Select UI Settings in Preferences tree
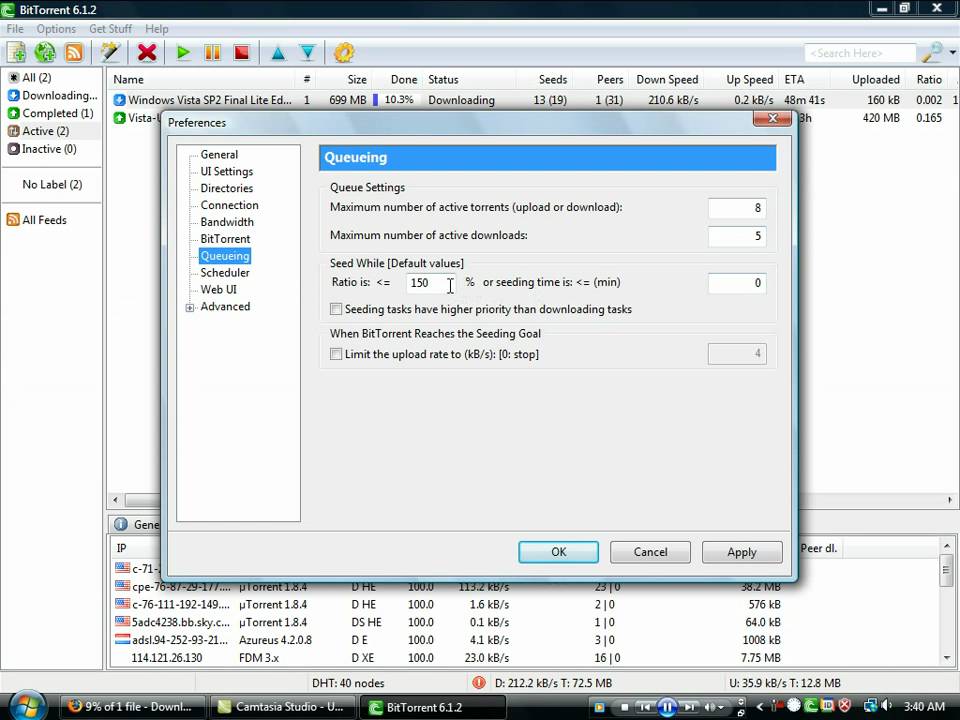 [227, 171]
